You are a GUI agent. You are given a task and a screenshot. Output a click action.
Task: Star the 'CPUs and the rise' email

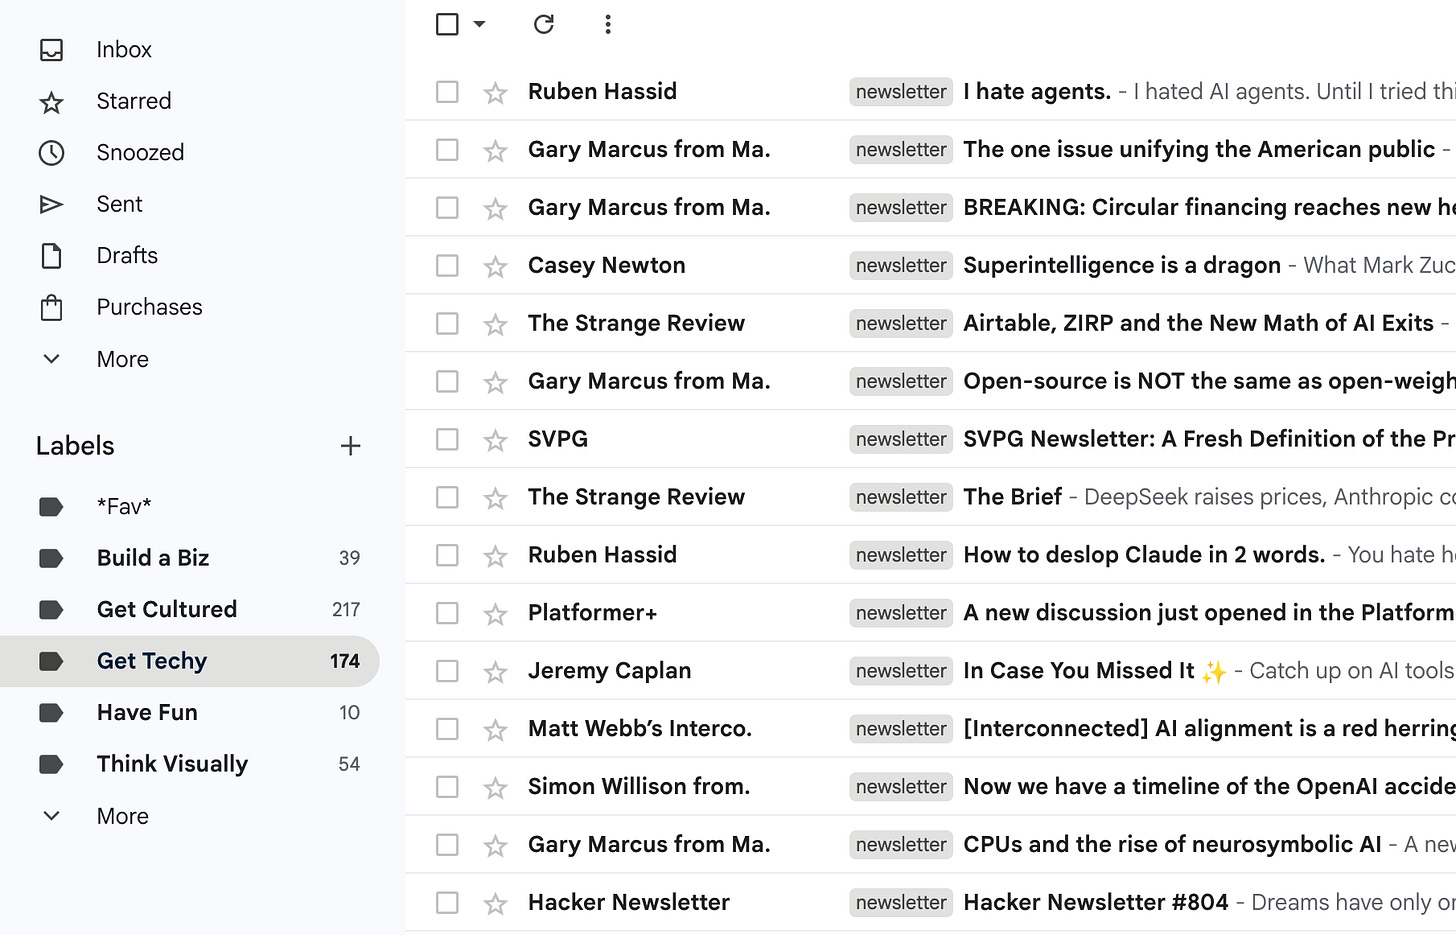click(495, 847)
